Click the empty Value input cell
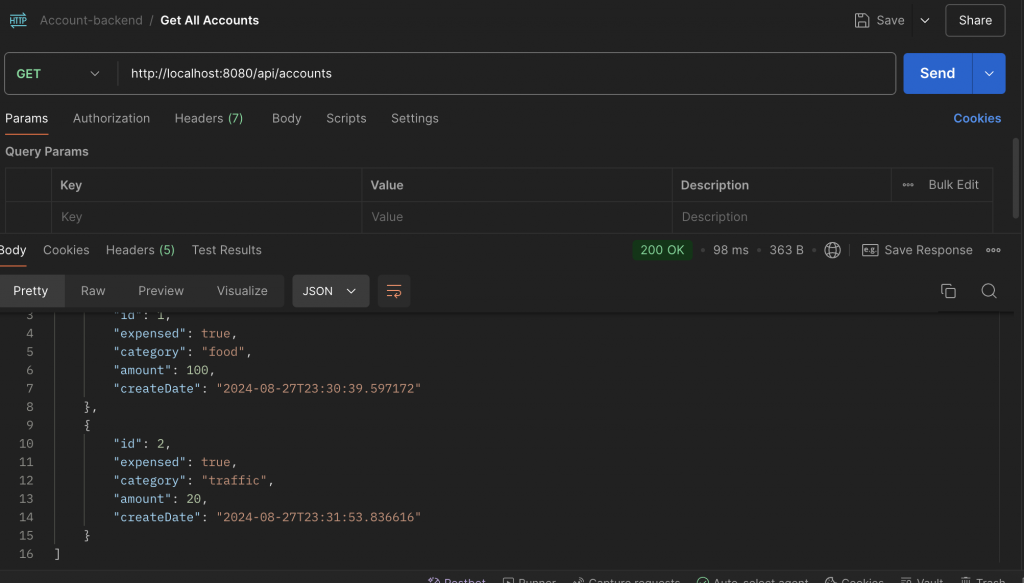The height and width of the screenshot is (583, 1024). tap(517, 217)
